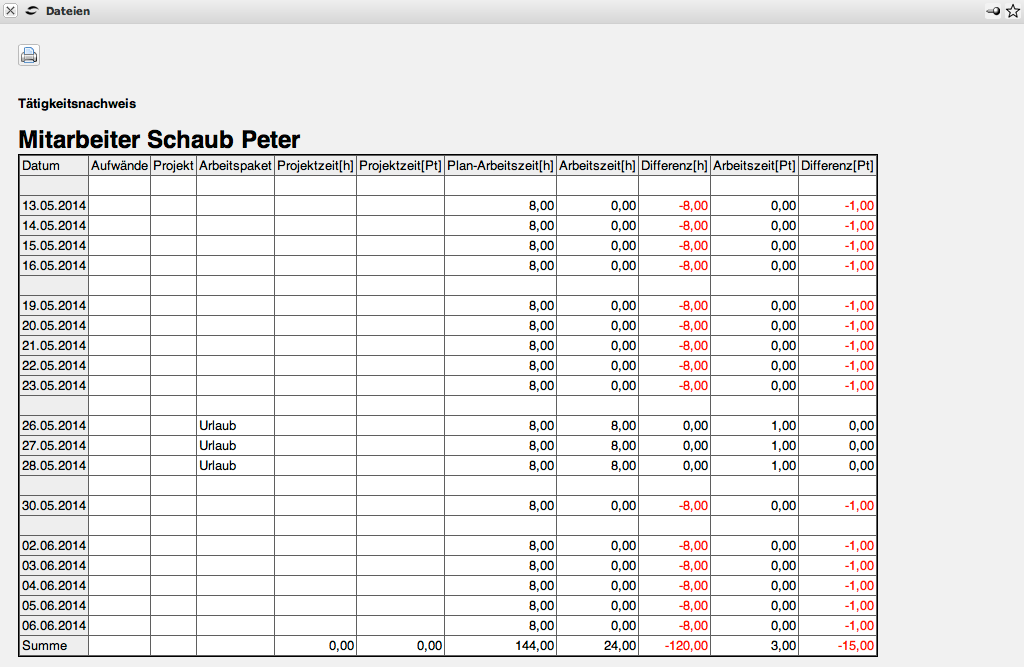Screen dimensions: 1024x667
Task: Select the 30.05.2014 date cell
Action: [54, 506]
